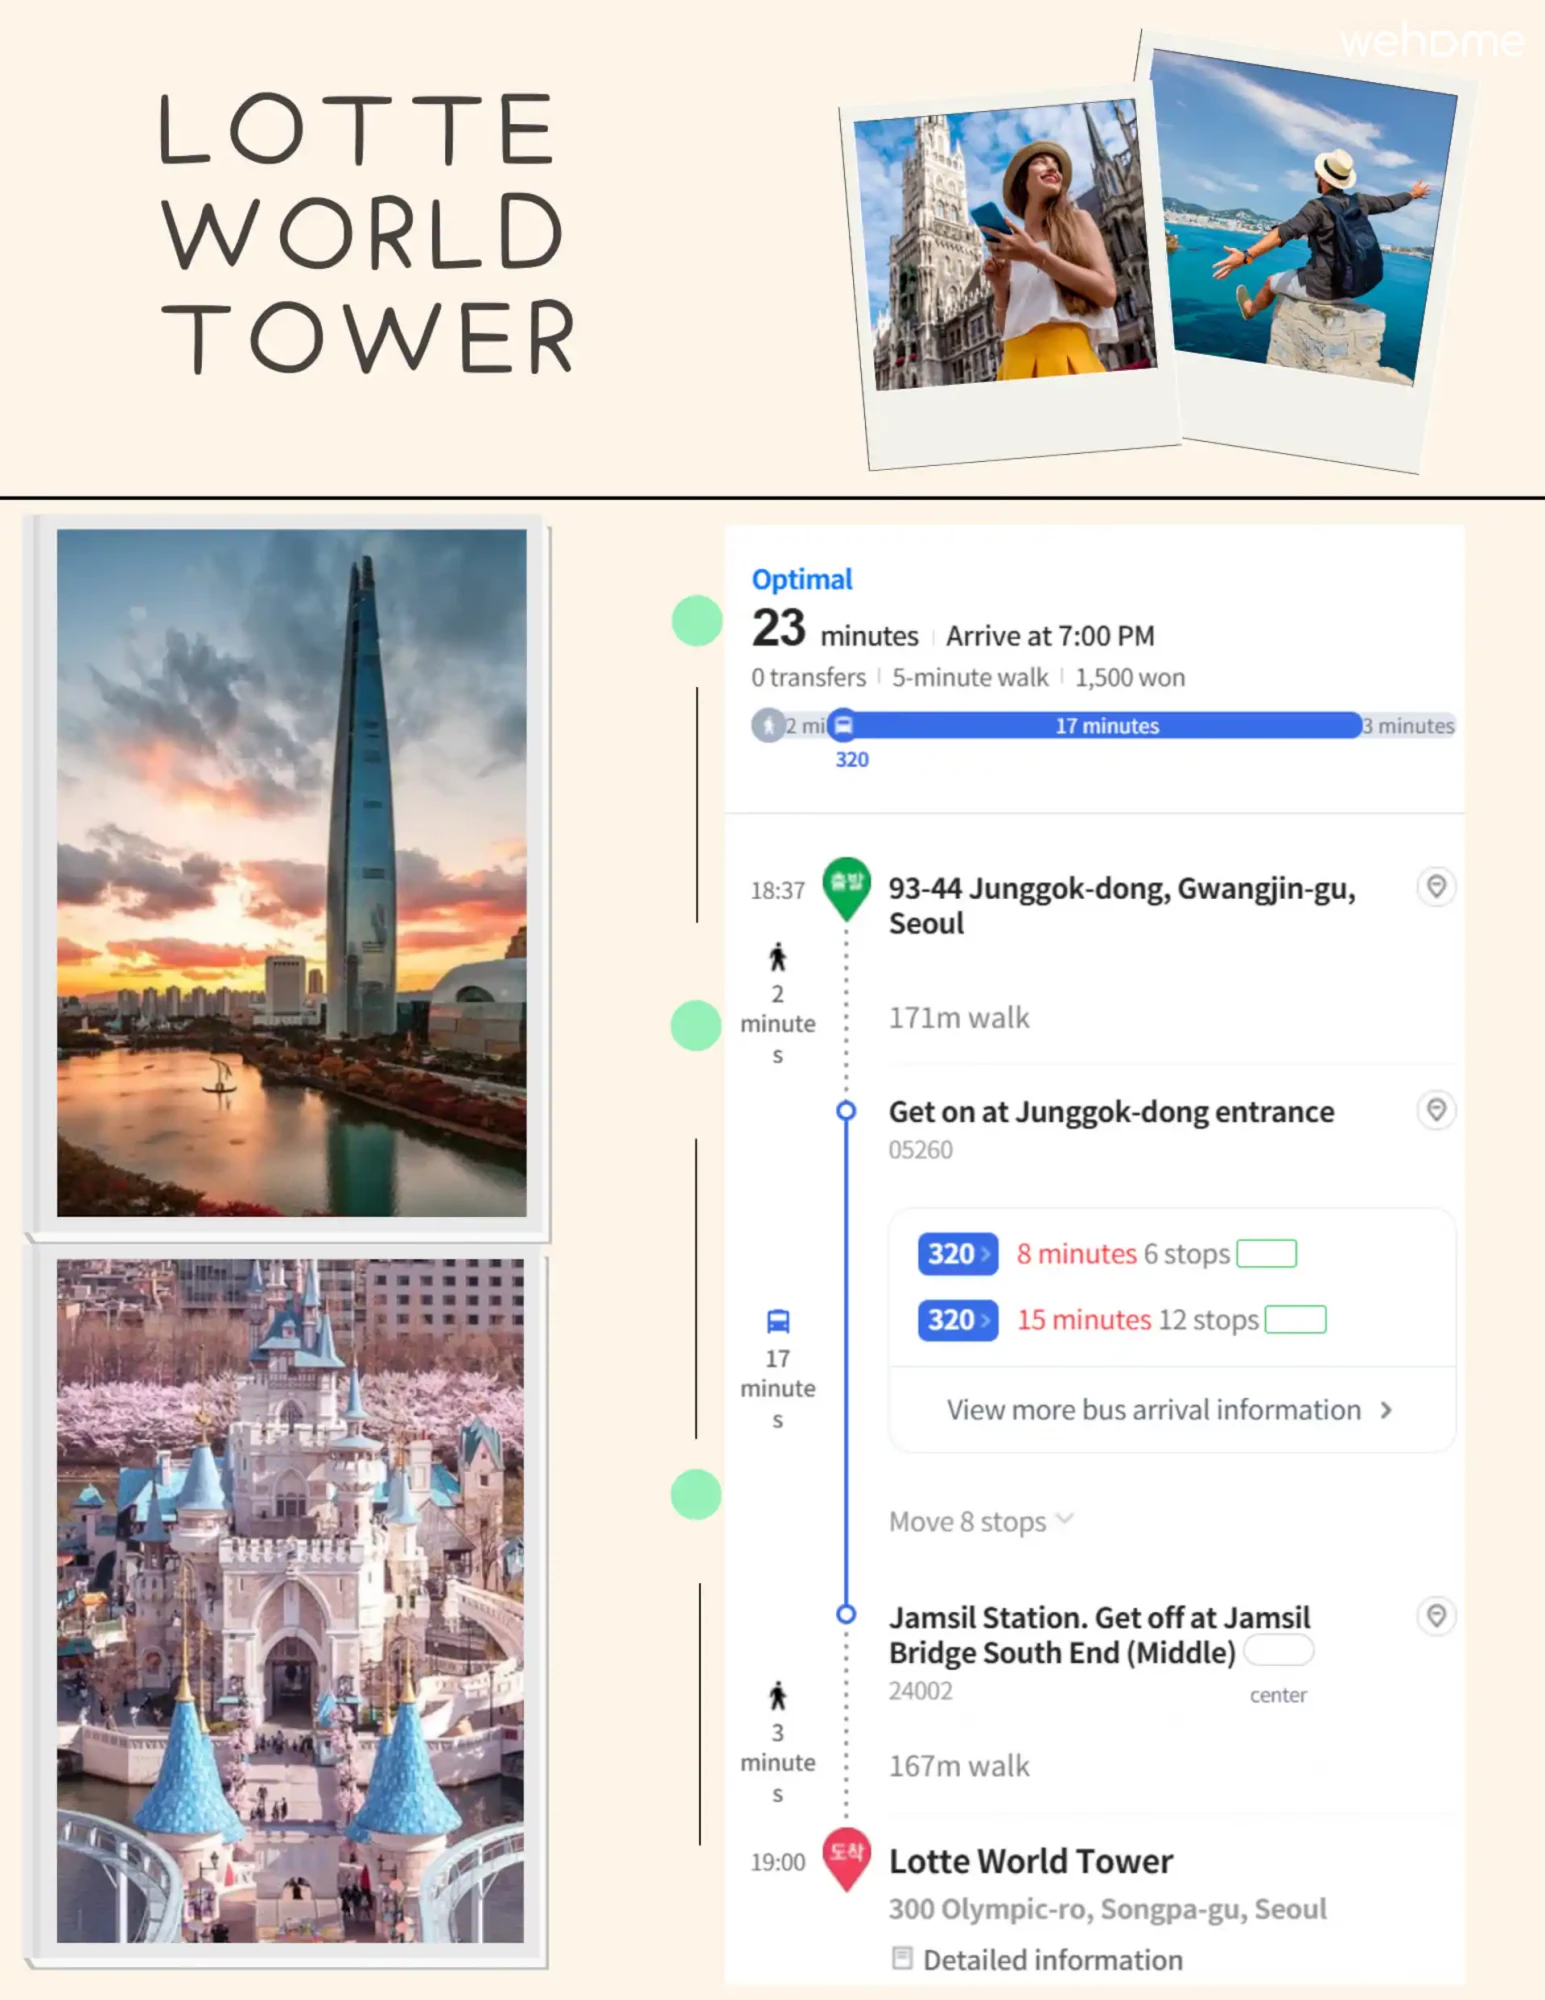Click the red arrival pin at 19:00

(846, 1858)
